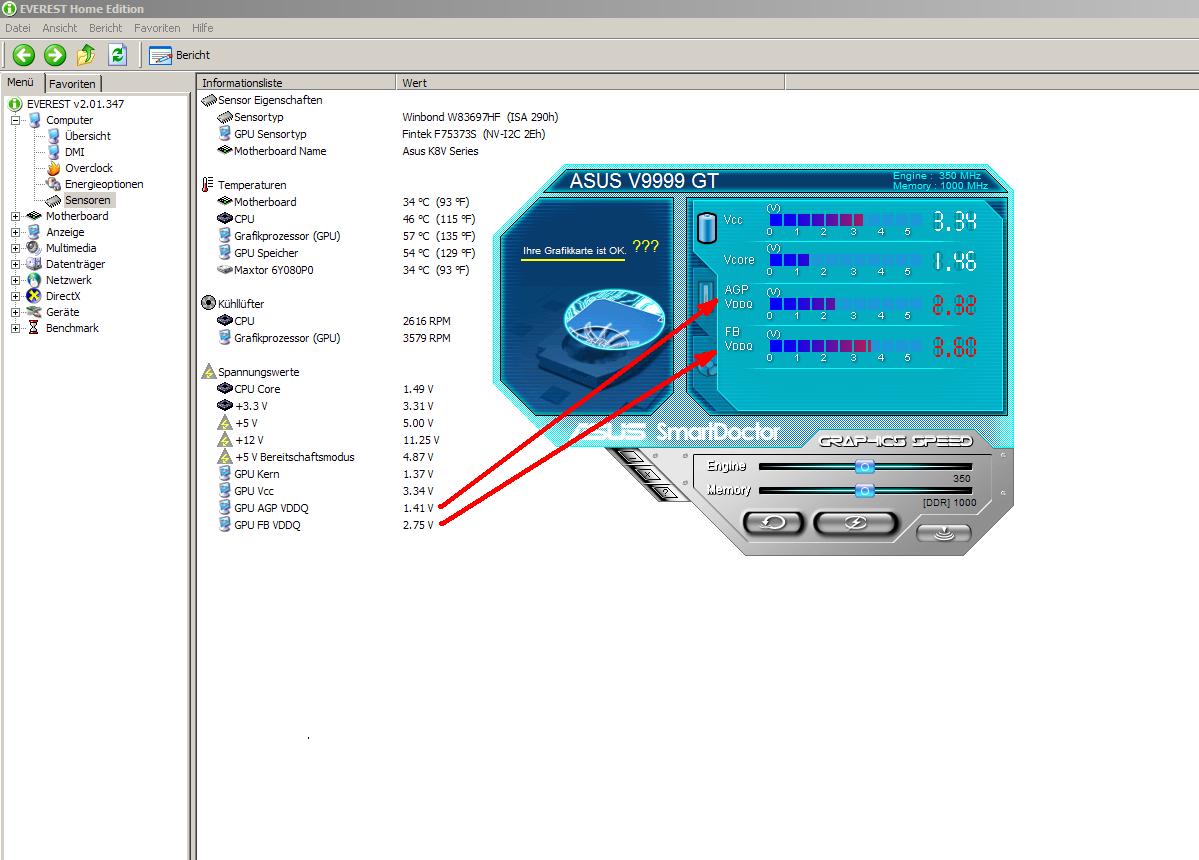This screenshot has width=1199, height=860.
Task: Click the cooling fan picture in SmartDoctor
Action: pyautogui.click(x=614, y=320)
